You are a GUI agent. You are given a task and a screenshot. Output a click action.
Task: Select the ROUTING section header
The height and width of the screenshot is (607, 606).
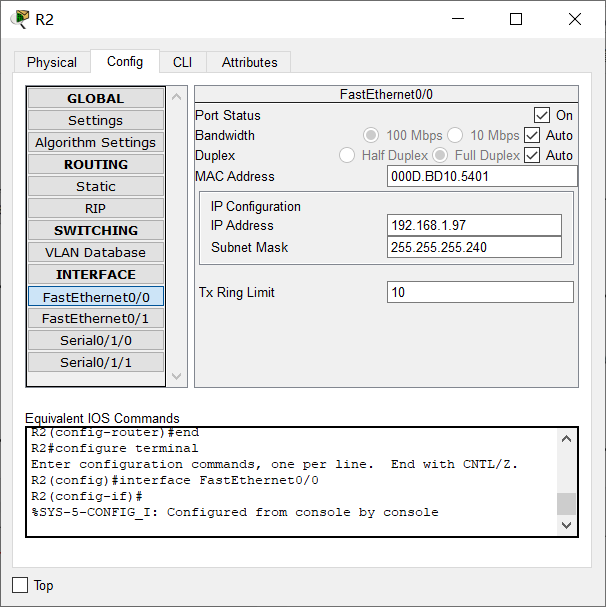(x=96, y=164)
